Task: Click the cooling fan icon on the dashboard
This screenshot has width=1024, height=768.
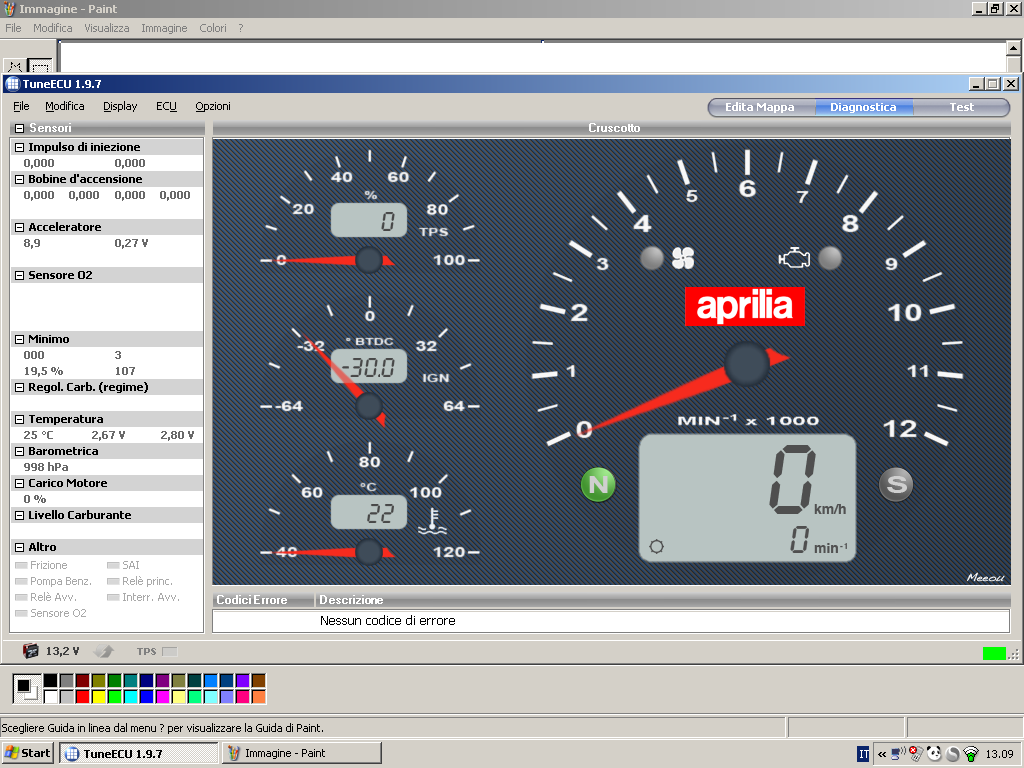Action: [x=683, y=258]
